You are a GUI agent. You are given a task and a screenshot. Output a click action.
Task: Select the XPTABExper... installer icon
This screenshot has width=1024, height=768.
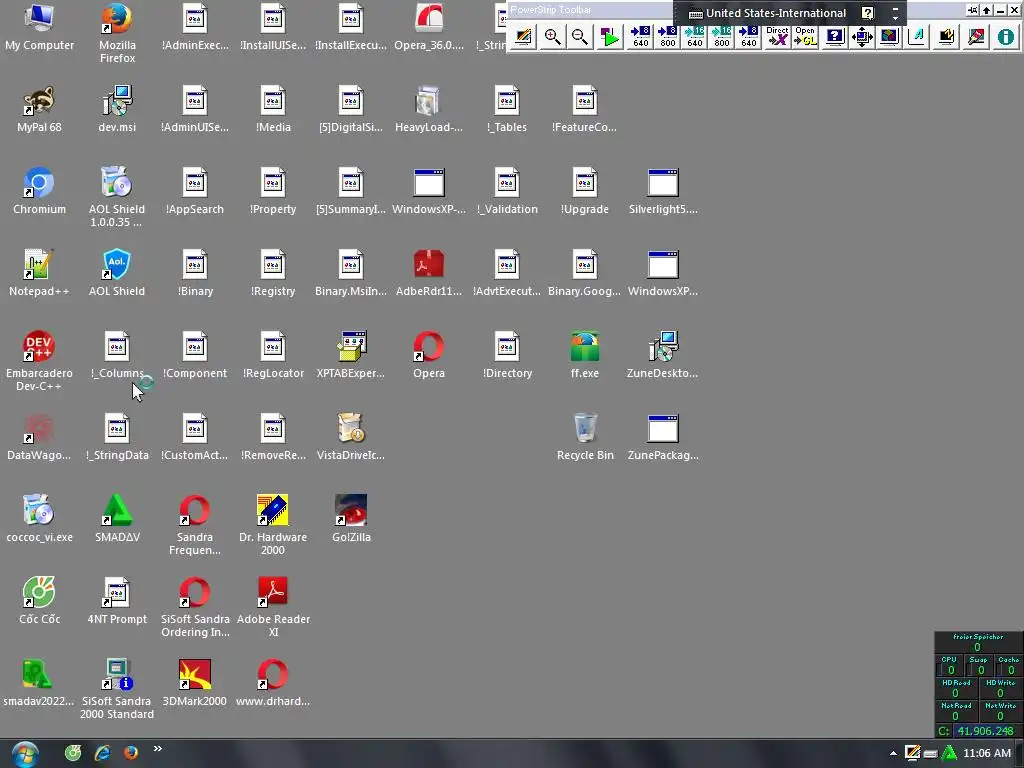(351, 355)
